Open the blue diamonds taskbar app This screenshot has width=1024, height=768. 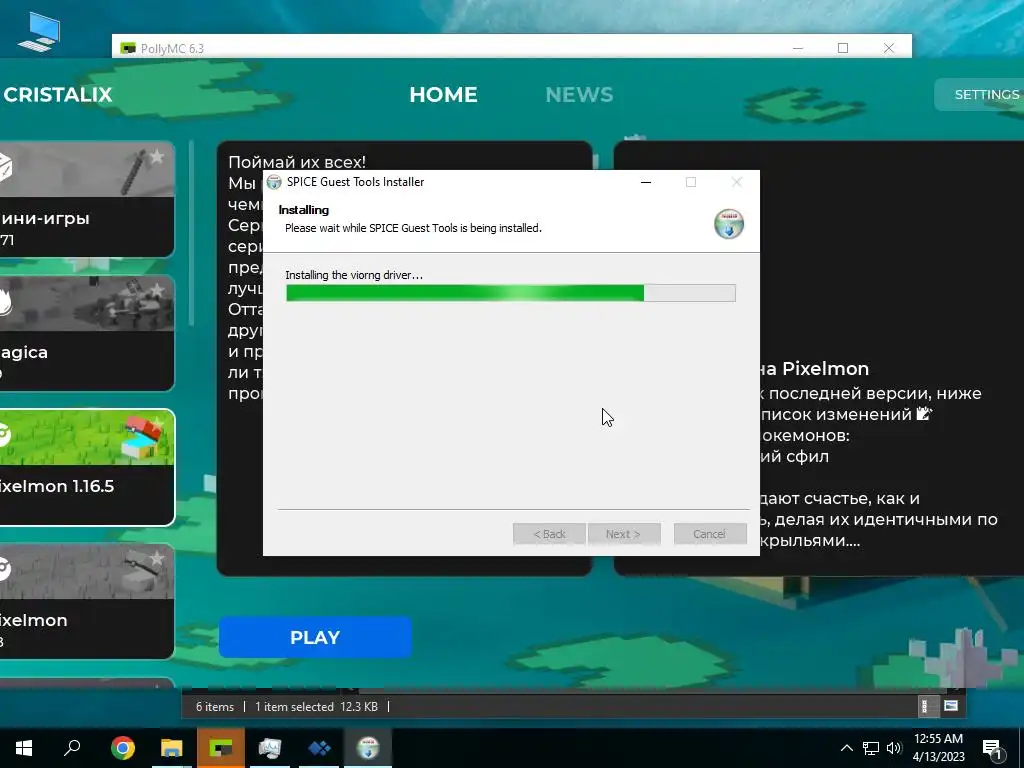319,748
